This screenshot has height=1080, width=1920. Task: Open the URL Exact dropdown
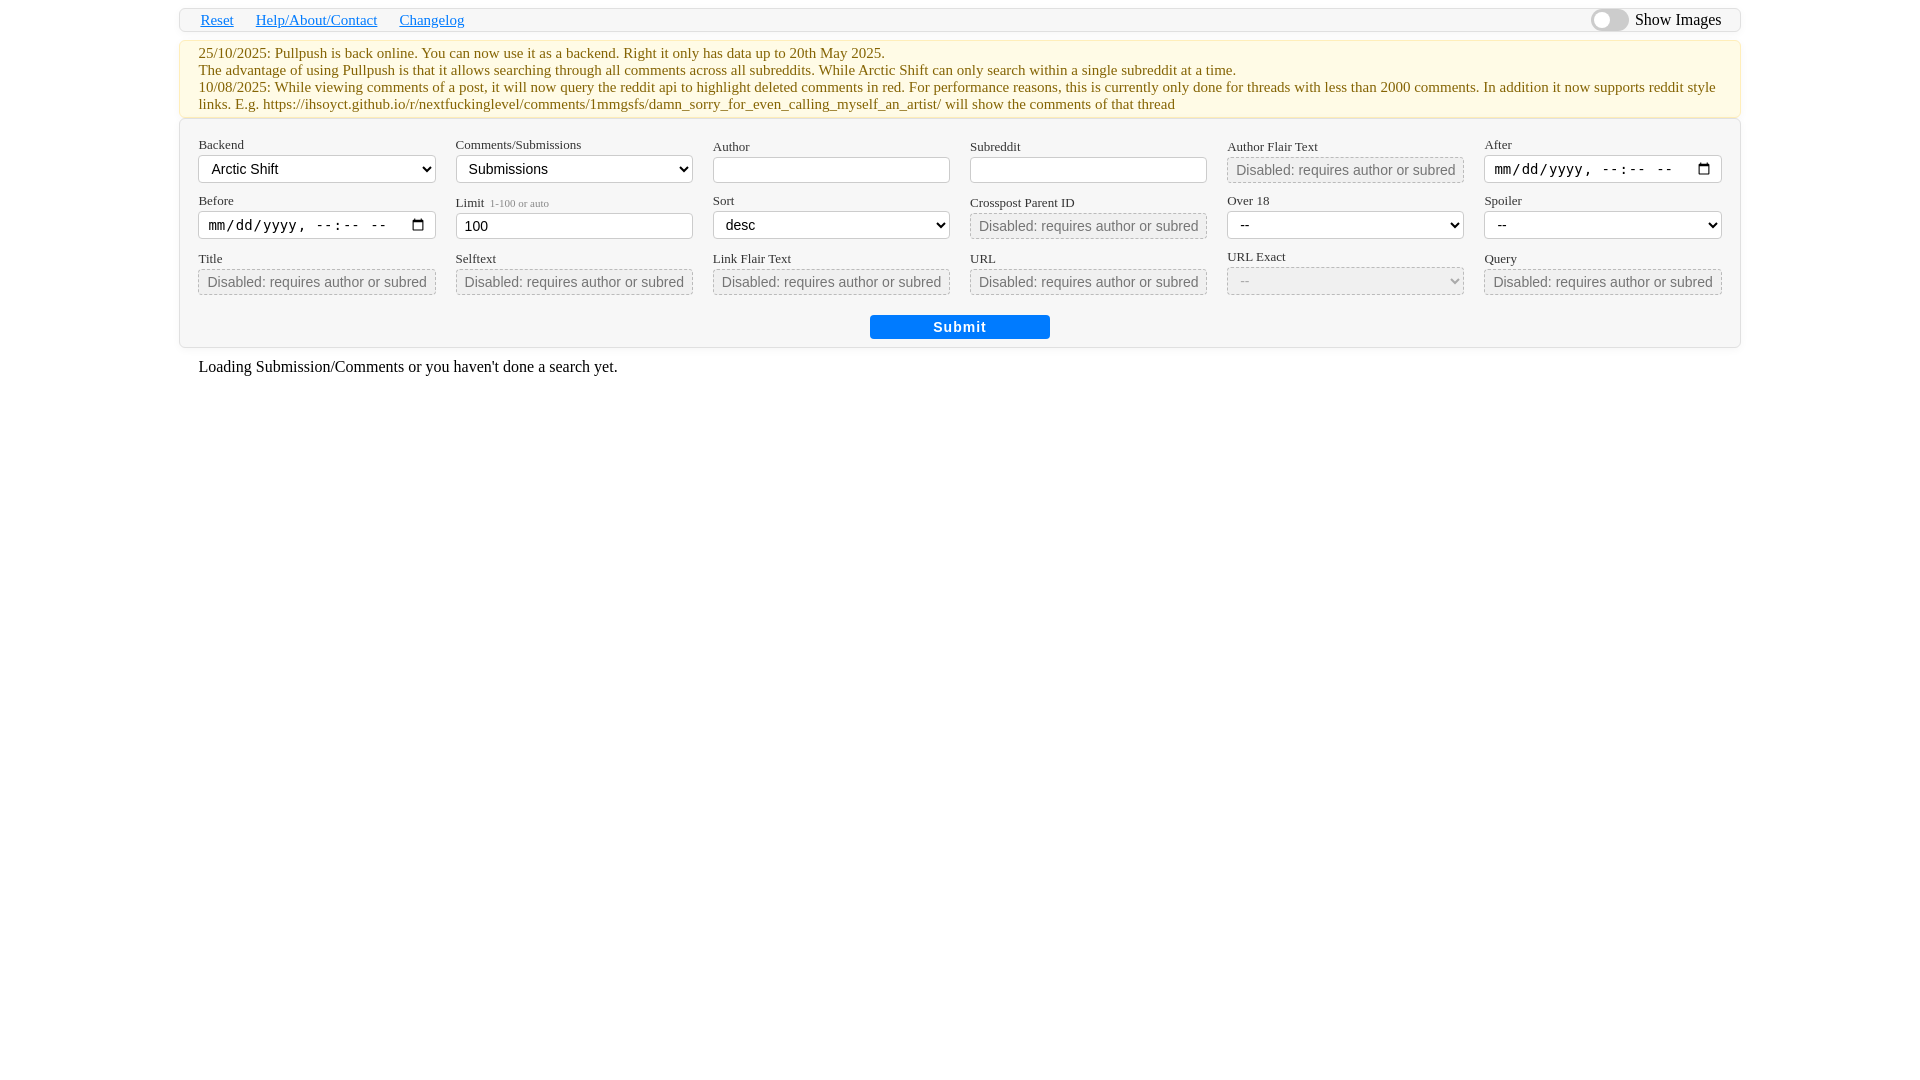tap(1345, 281)
